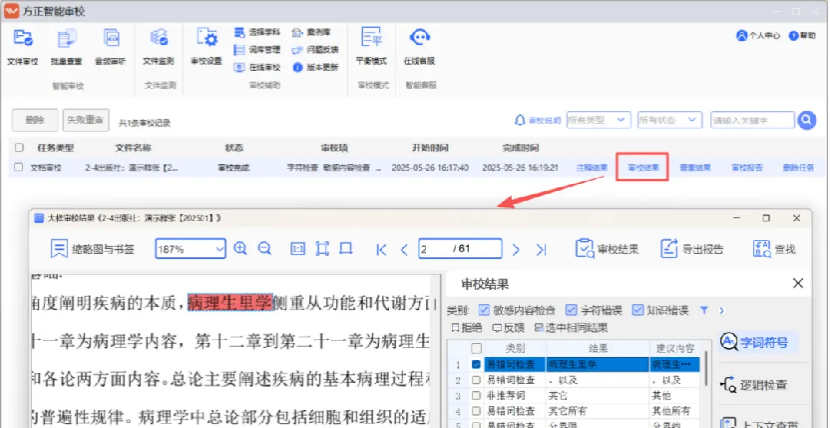Image resolution: width=830 pixels, height=428 pixels.
Task: Open 注释结果 link
Action: [591, 168]
